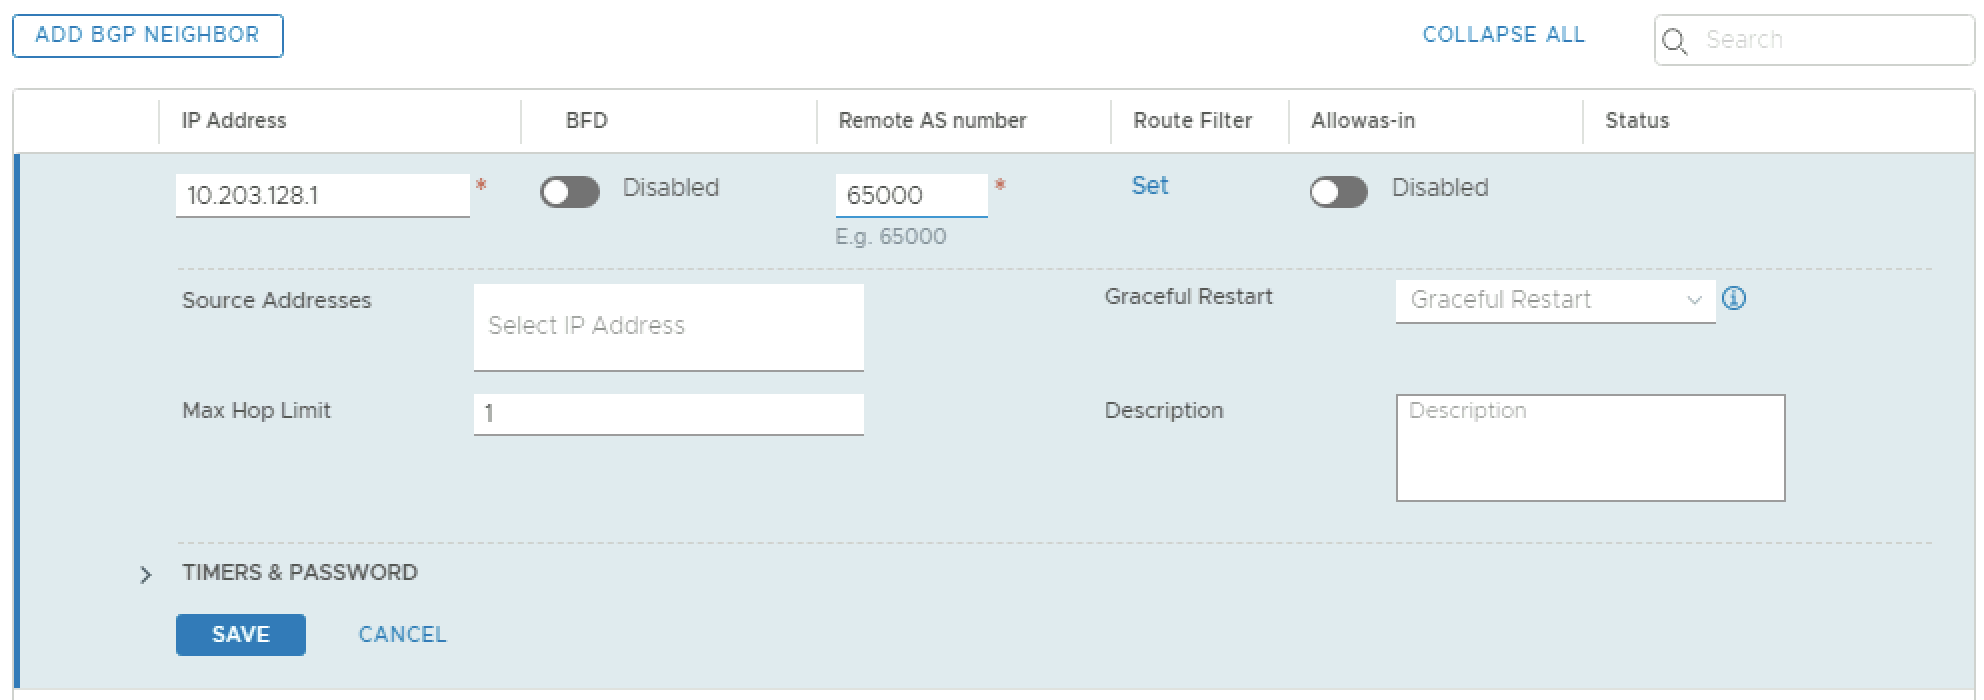
Task: Click the search magnifier icon
Action: point(1674,41)
